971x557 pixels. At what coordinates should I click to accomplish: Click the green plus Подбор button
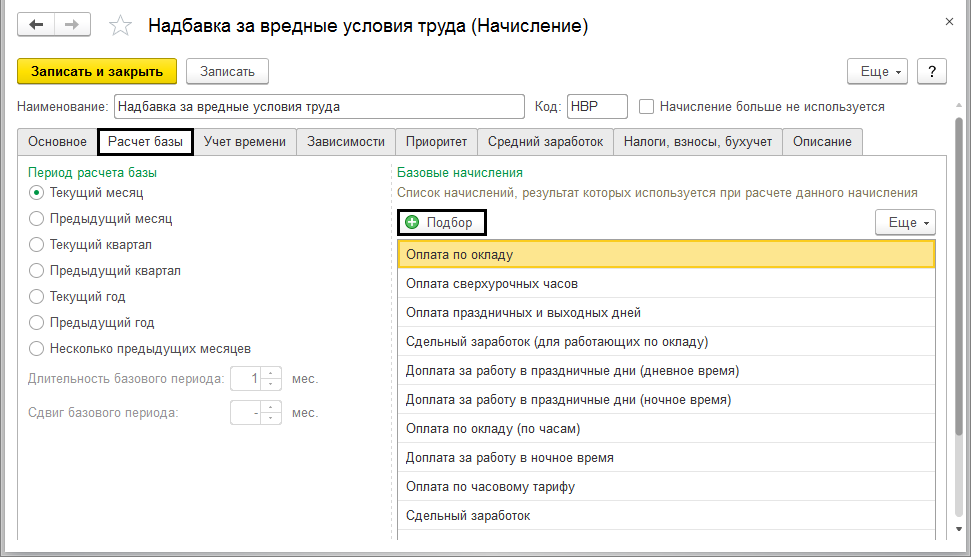tap(440, 222)
